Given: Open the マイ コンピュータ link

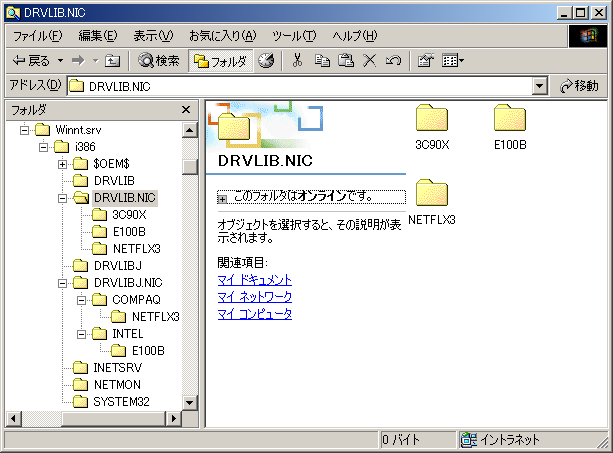Looking at the screenshot, I should [255, 314].
